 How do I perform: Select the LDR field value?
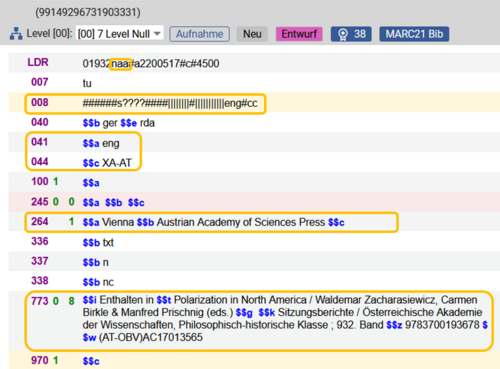click(x=151, y=63)
